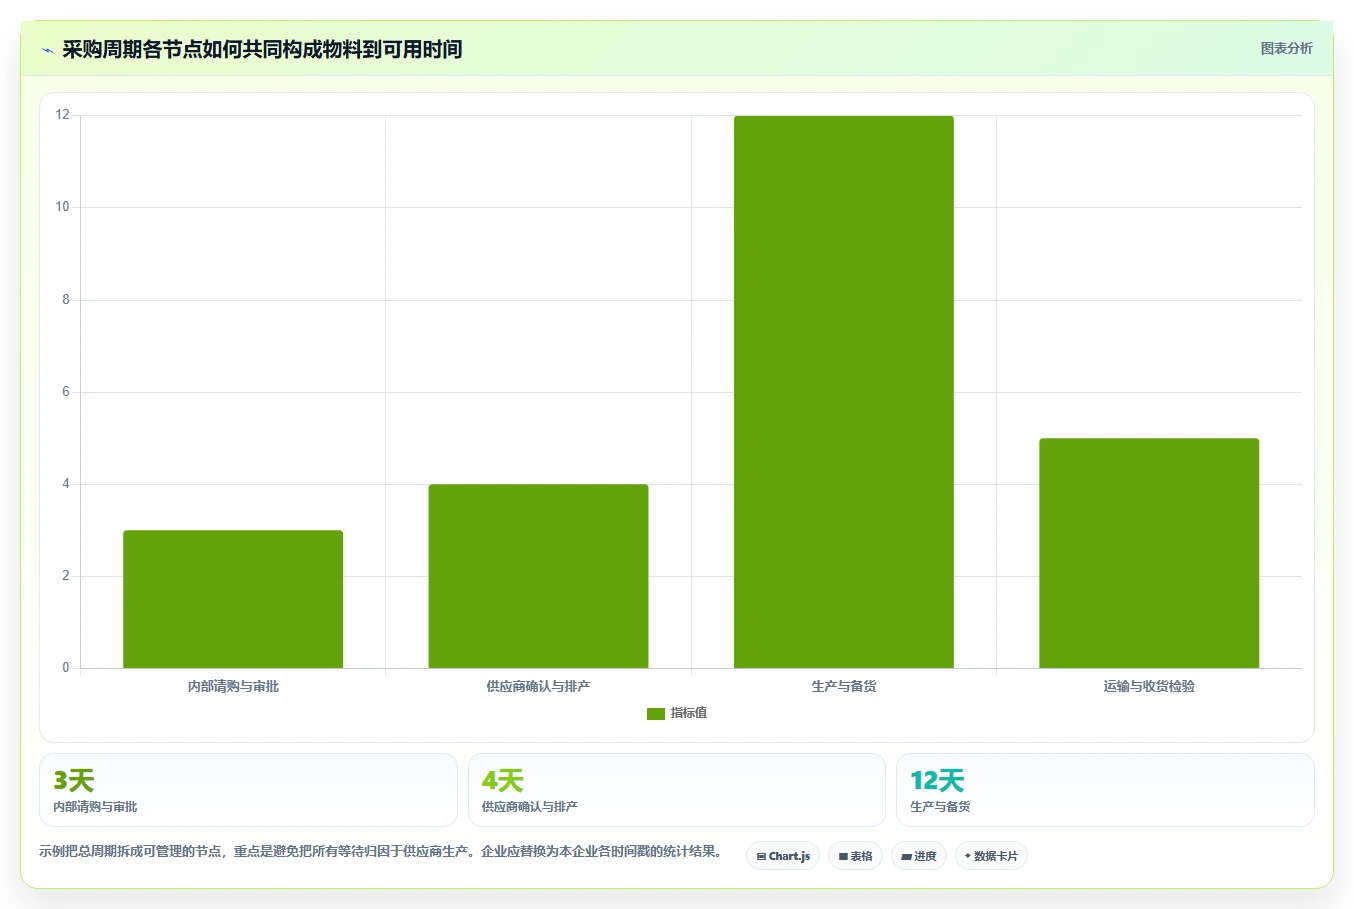Image resolution: width=1354 pixels, height=909 pixels.
Task: Click y-axis value 6
Action: (66, 392)
